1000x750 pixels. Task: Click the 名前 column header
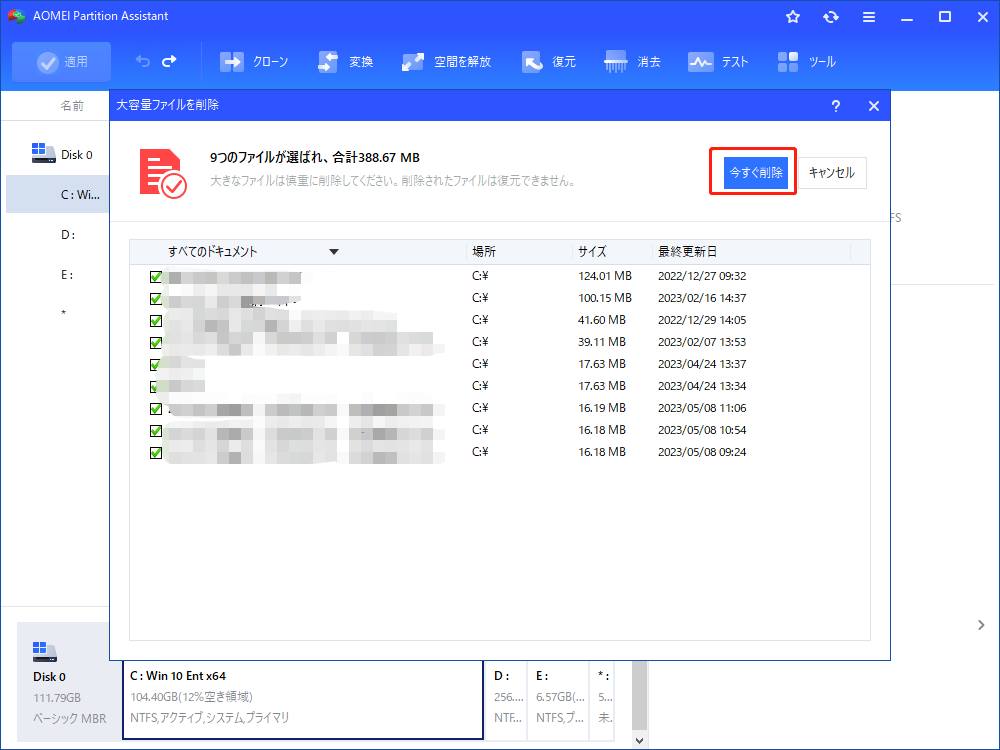[71, 106]
